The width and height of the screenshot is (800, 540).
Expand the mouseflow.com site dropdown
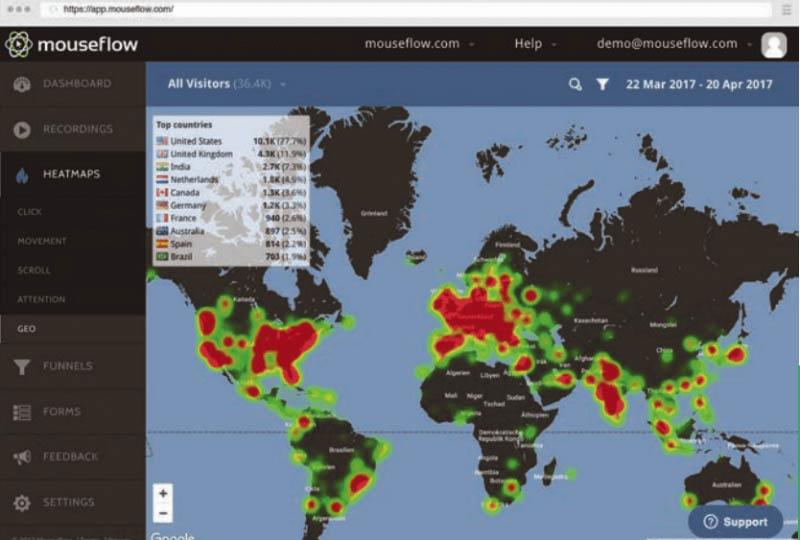(419, 44)
